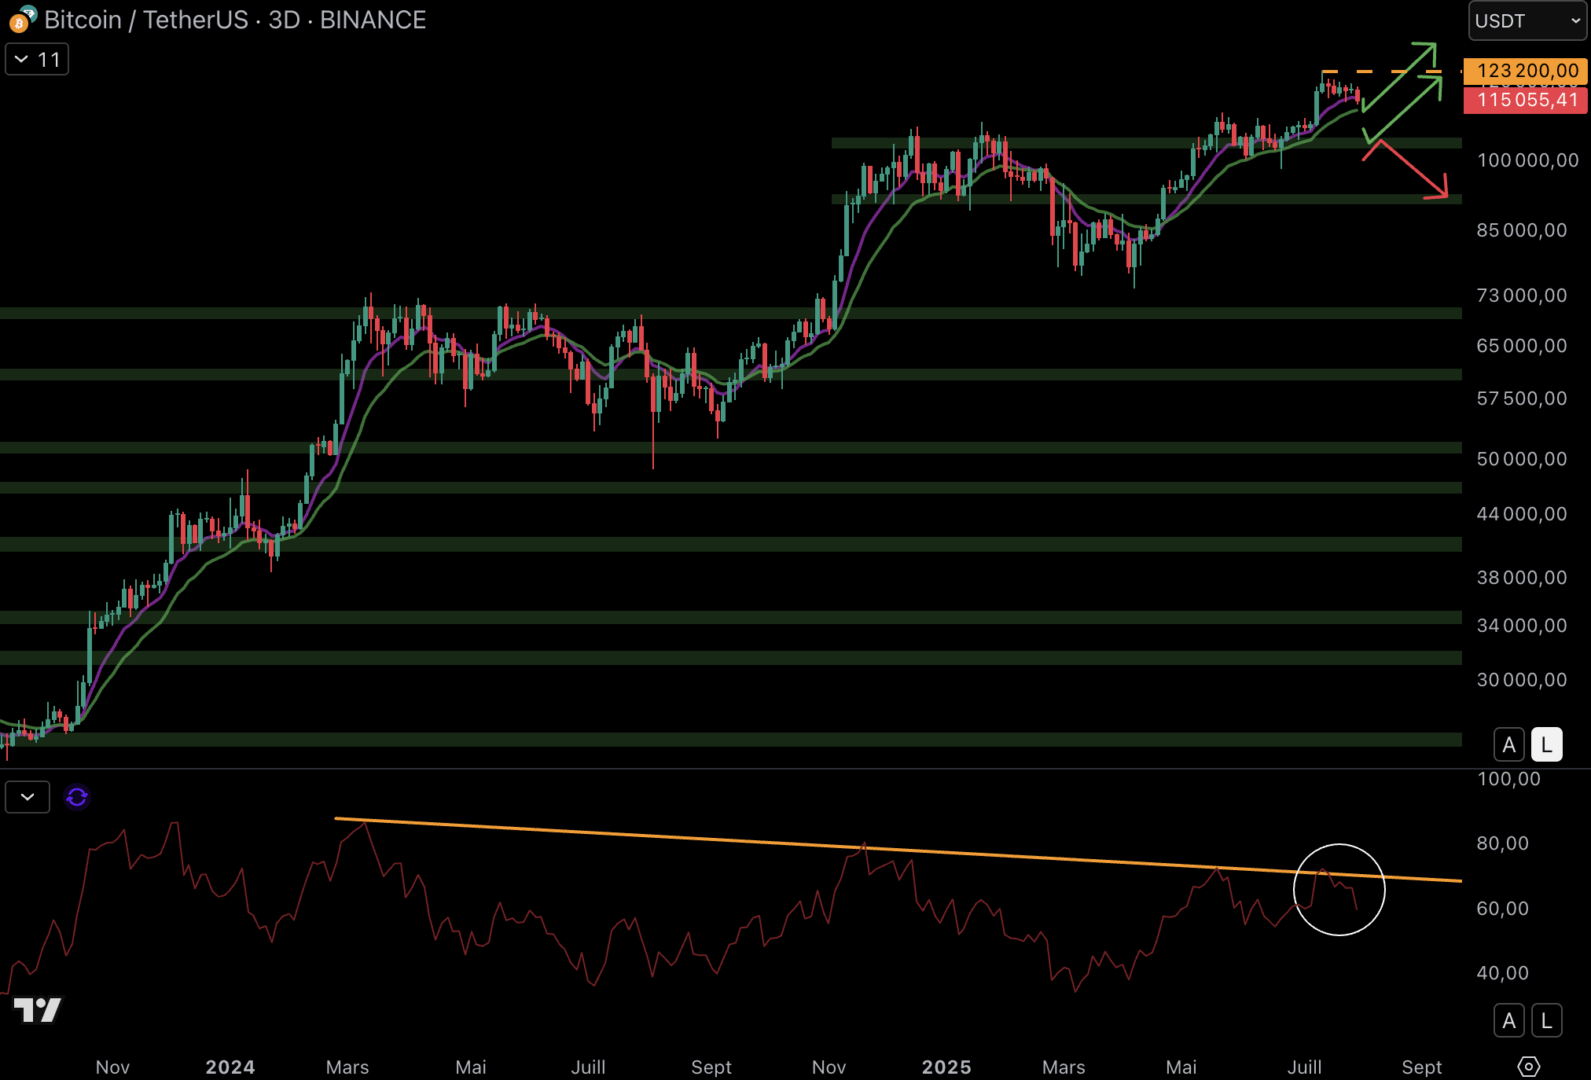Expand the 11 indicators legend

tap(37, 60)
